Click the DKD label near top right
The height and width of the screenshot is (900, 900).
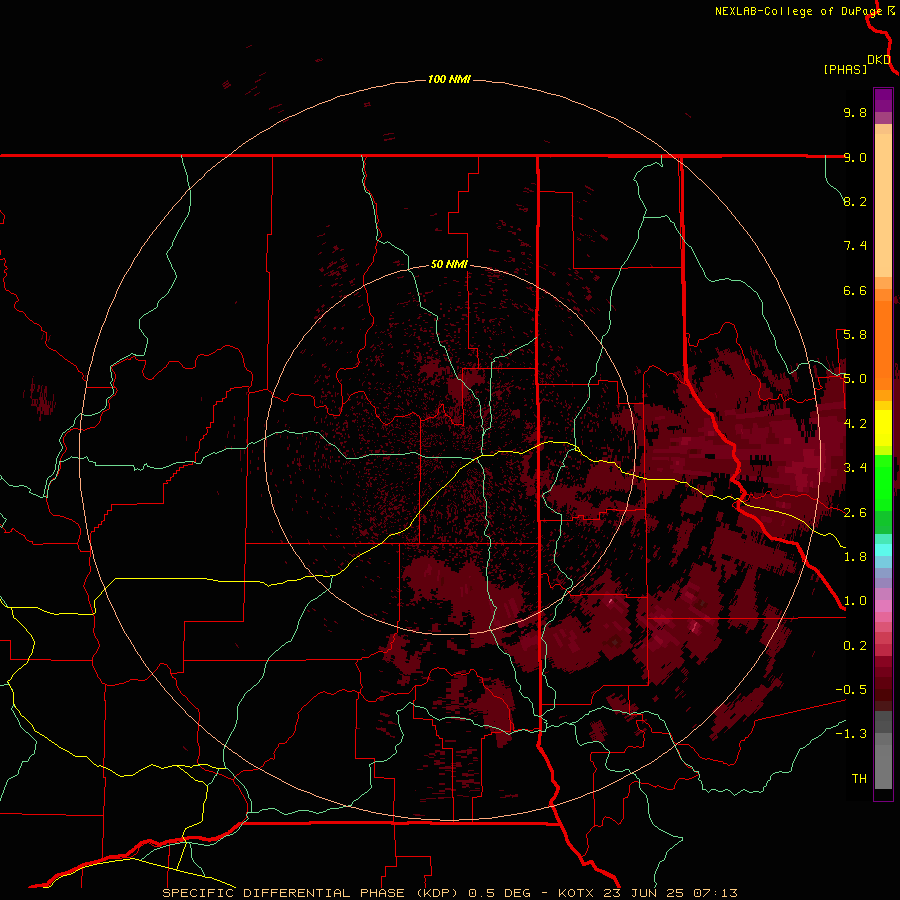pos(879,60)
